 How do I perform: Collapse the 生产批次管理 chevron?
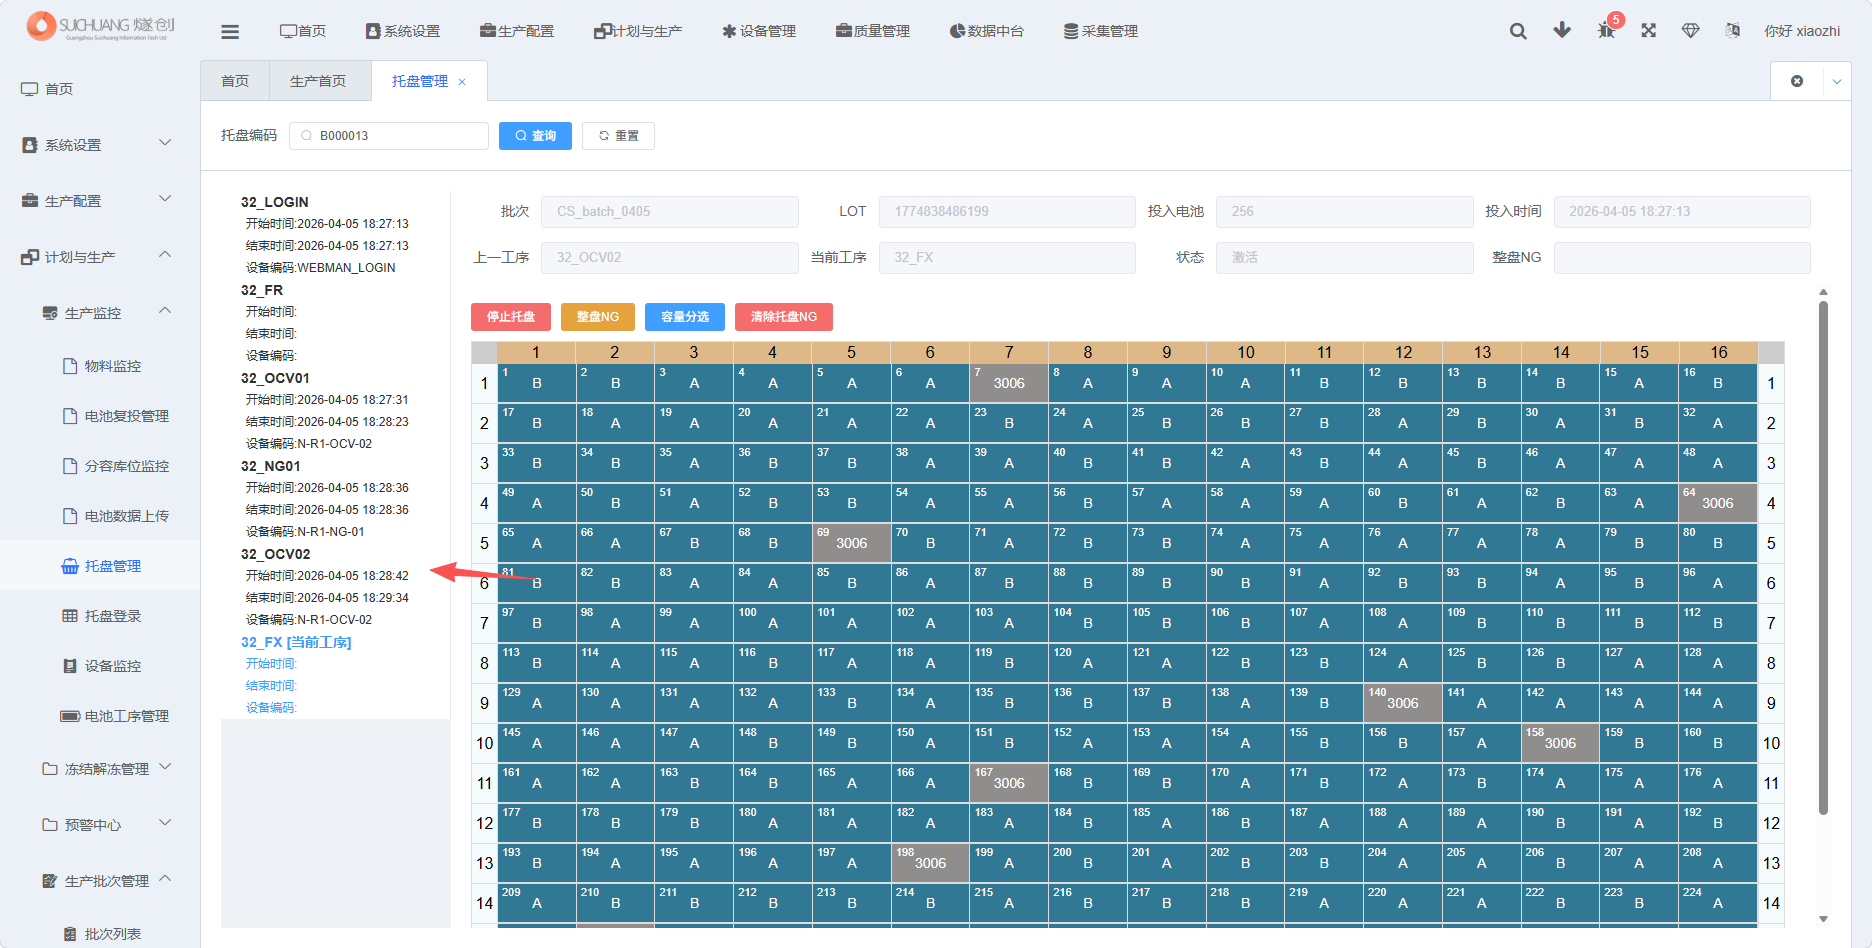click(x=165, y=879)
